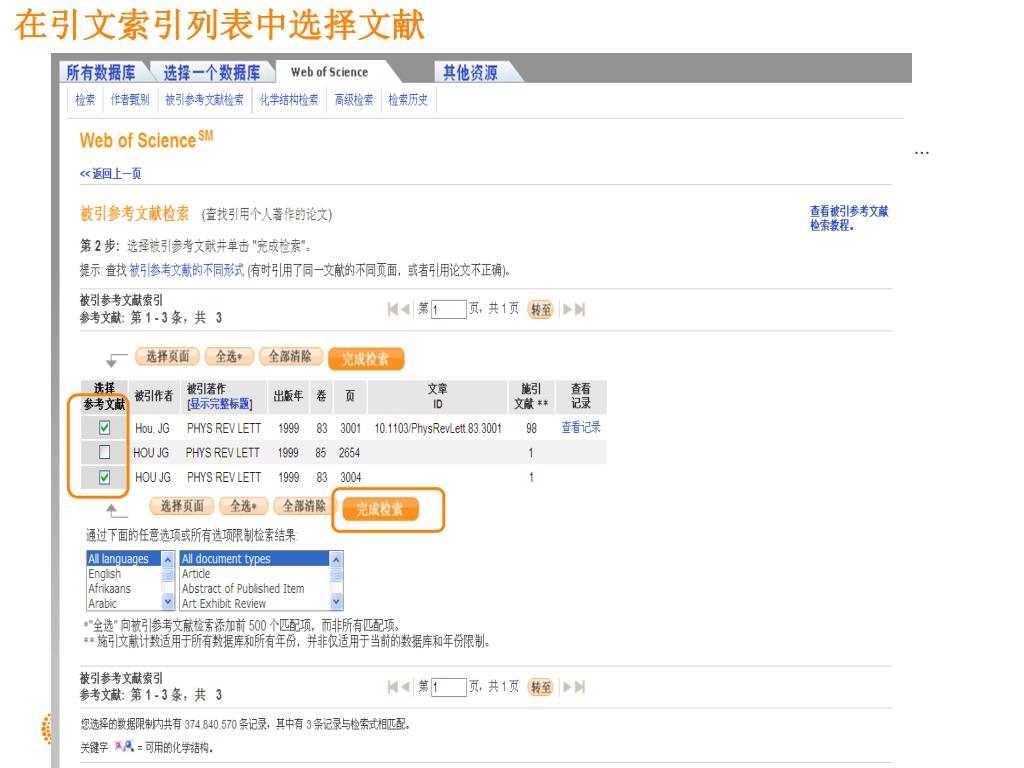Open the 所有数据库 tab
Screen dimensions: 1024x768
[101, 72]
